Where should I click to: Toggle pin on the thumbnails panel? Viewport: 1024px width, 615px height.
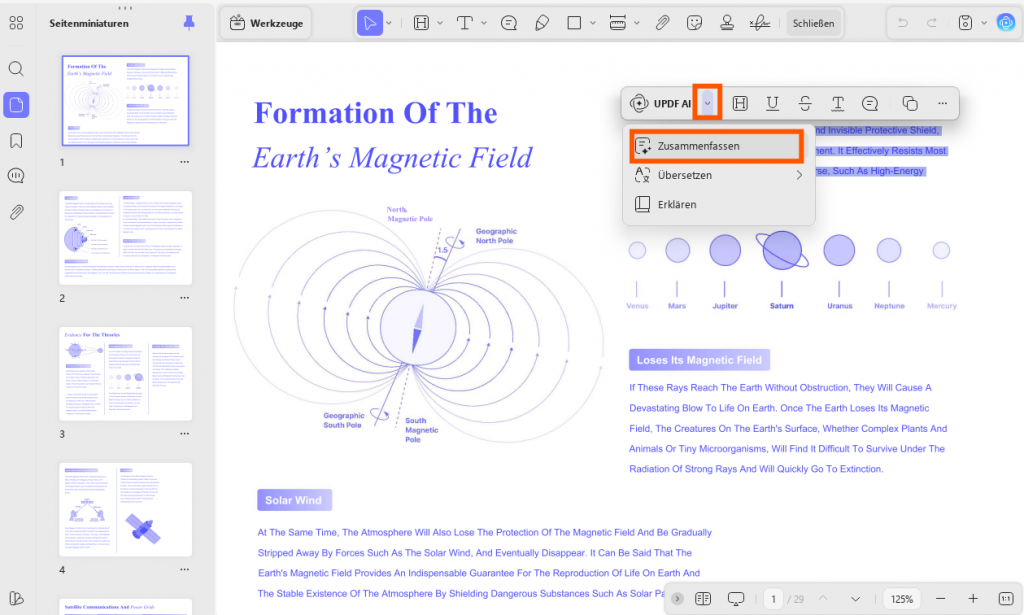(189, 23)
